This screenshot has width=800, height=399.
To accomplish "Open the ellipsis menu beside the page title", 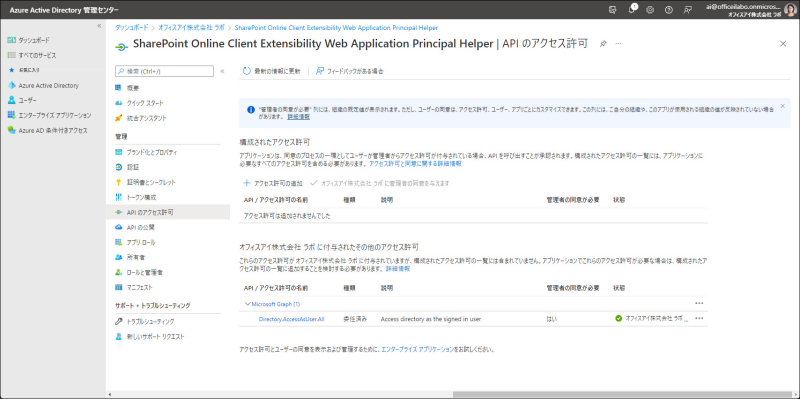I will point(618,44).
